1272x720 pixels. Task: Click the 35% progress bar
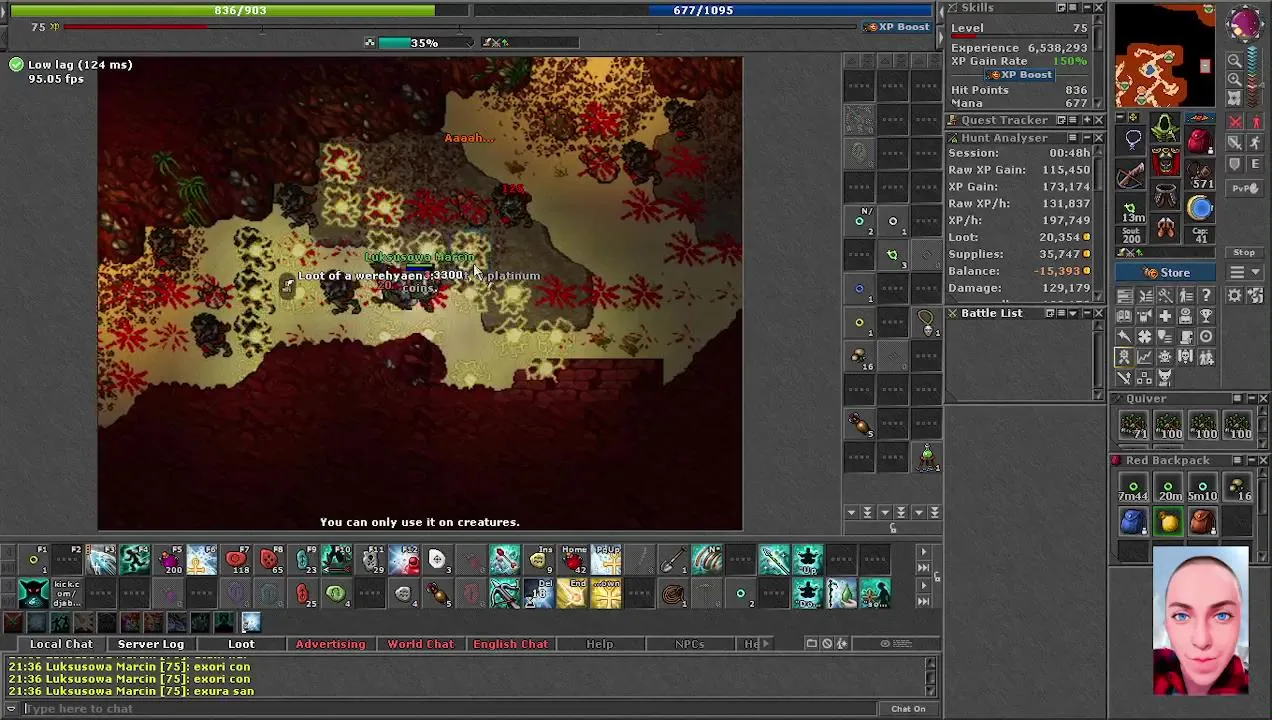coord(424,43)
